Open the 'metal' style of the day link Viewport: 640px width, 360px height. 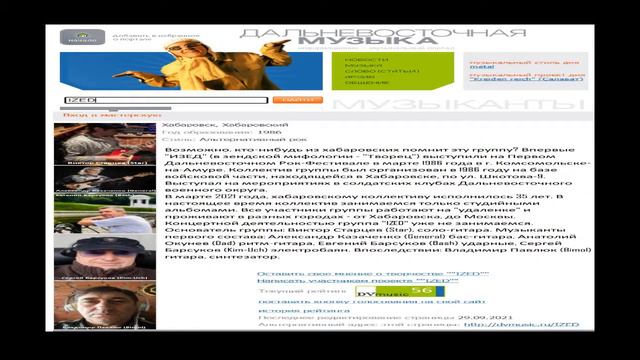click(x=482, y=67)
